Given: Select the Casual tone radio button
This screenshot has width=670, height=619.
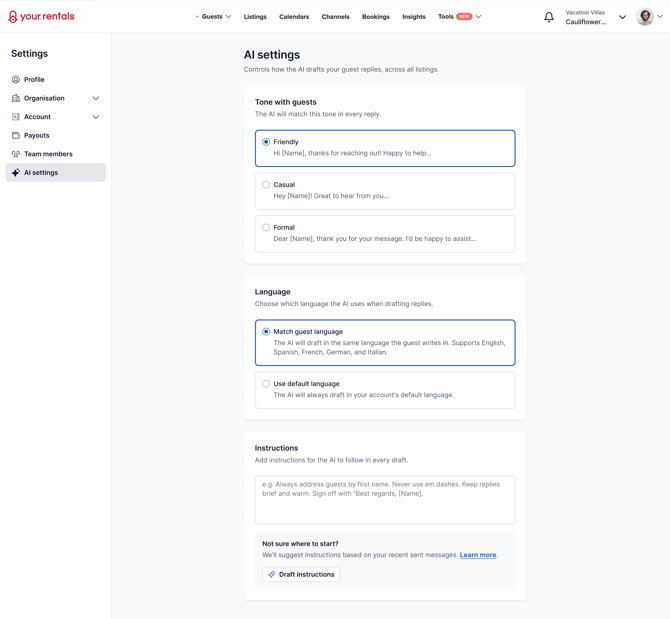Looking at the screenshot, I should coord(266,185).
